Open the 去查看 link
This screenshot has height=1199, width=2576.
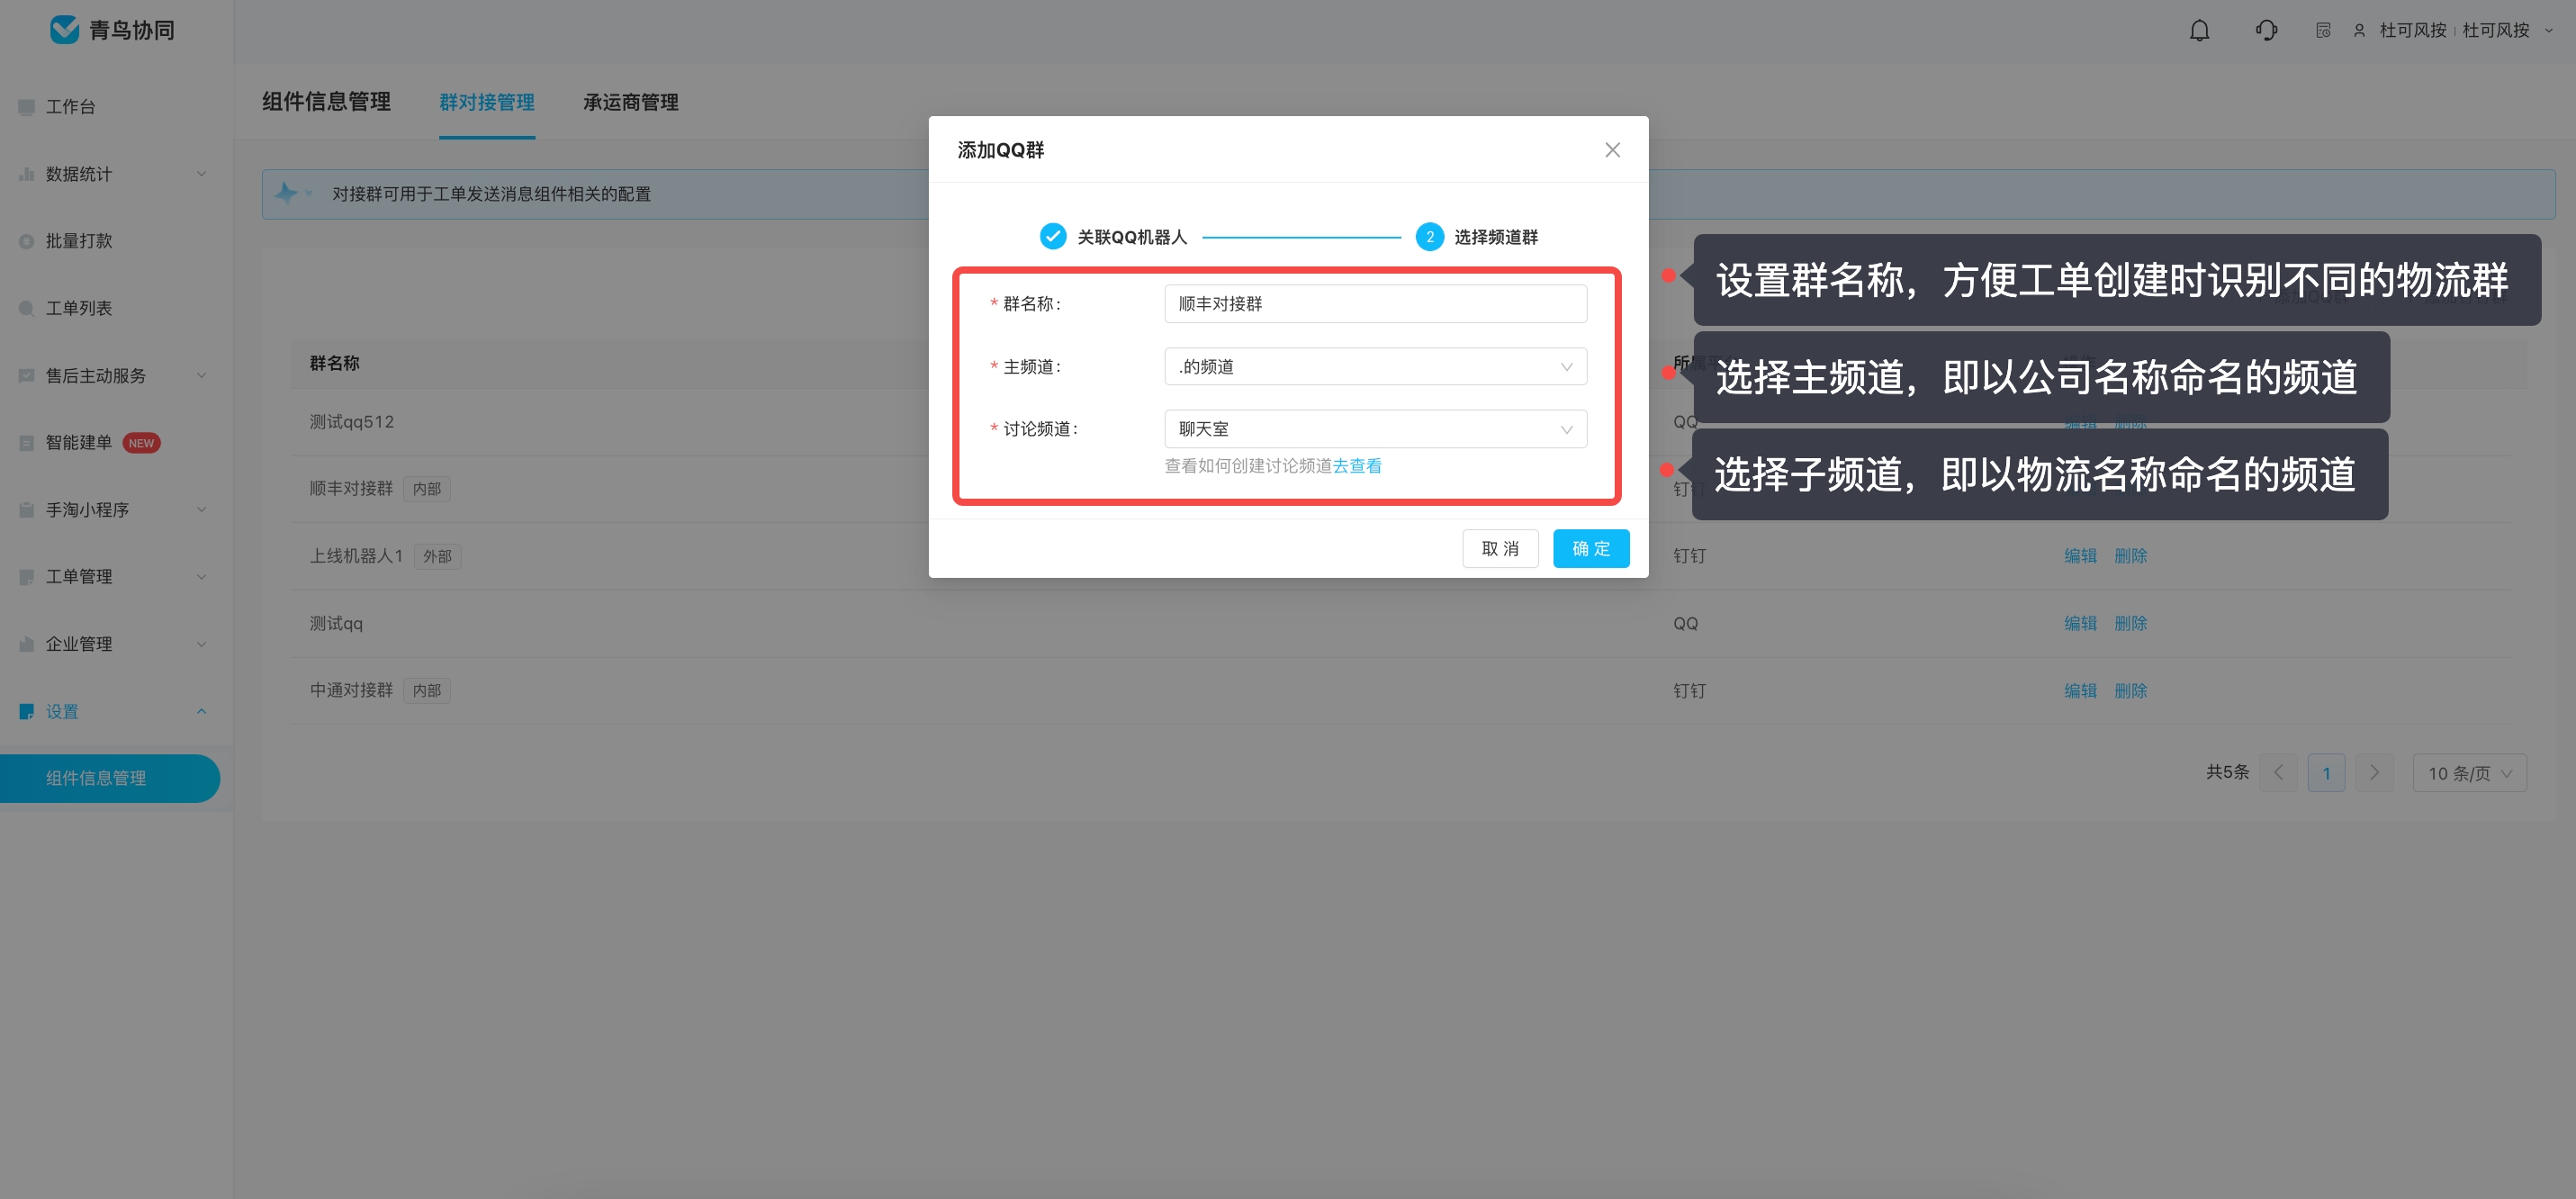(x=1357, y=466)
